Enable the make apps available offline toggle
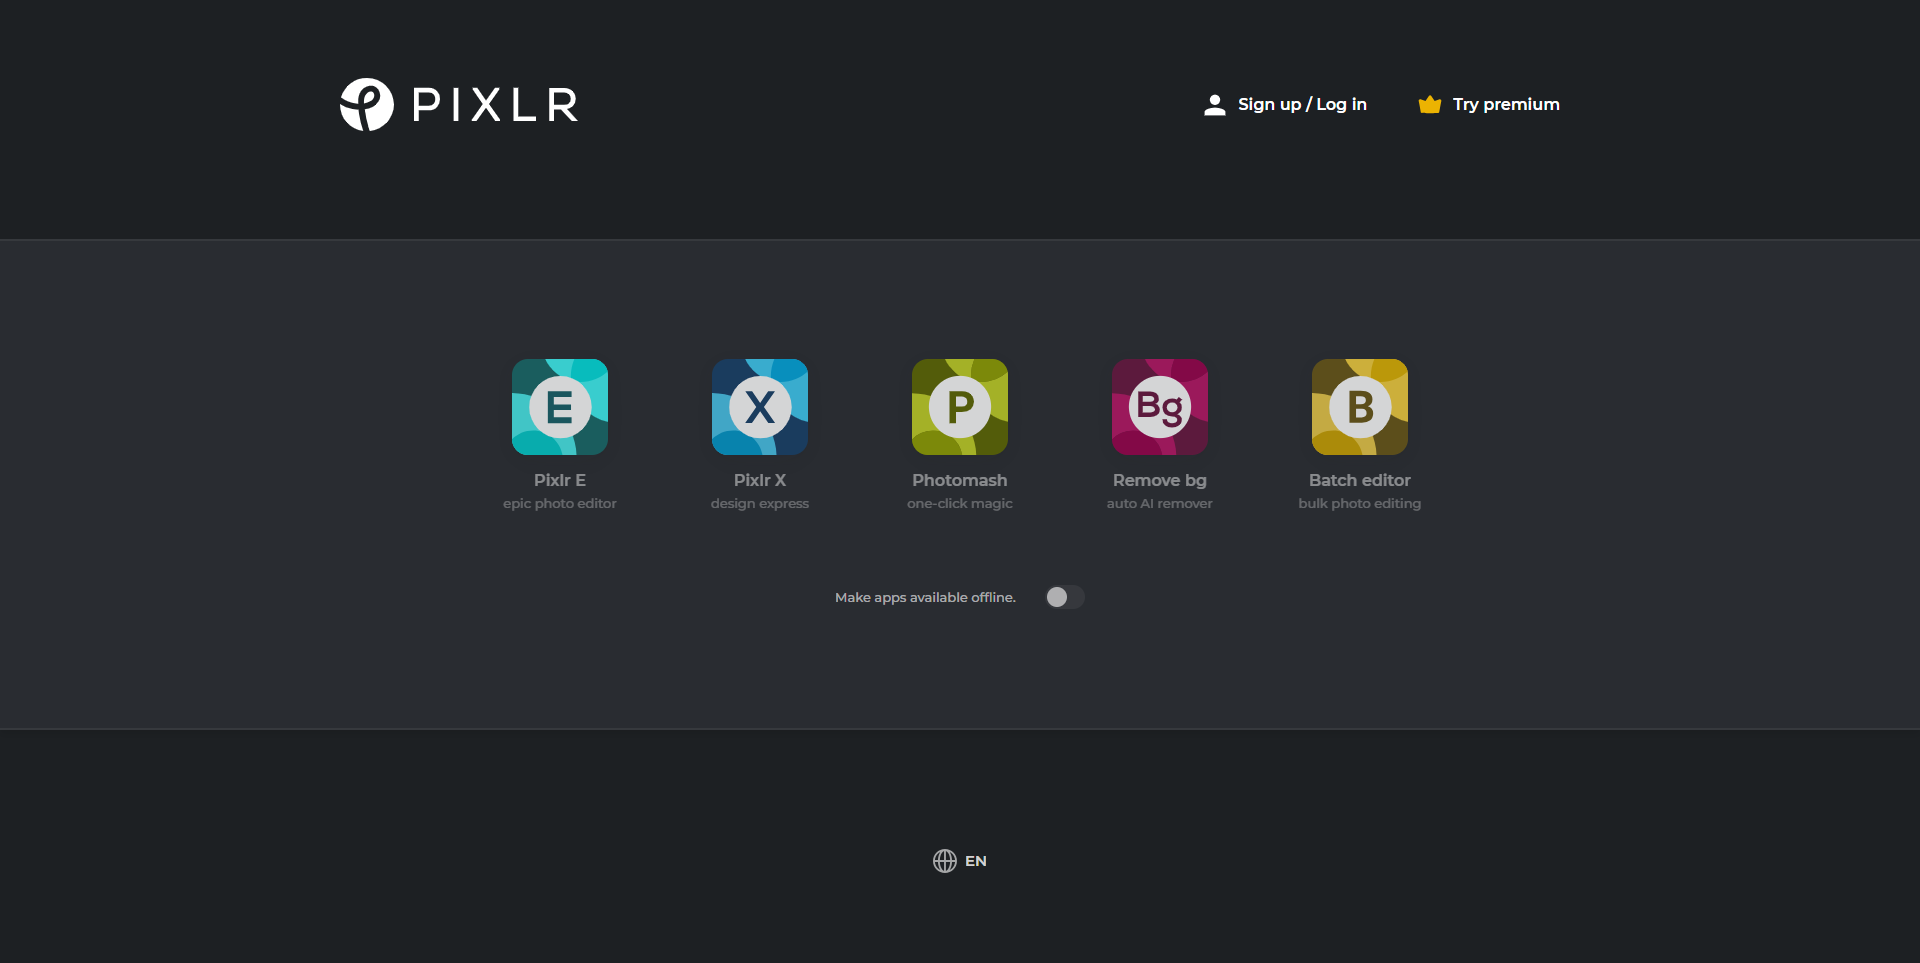The height and width of the screenshot is (963, 1920). (x=1065, y=597)
